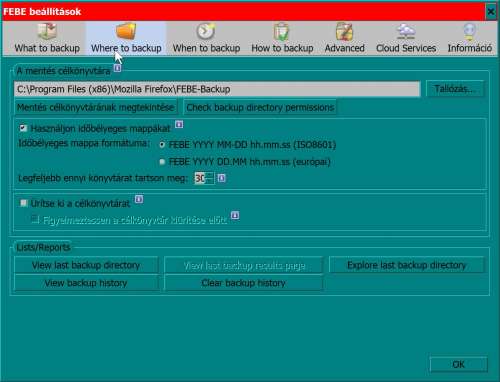
Task: Open the Cloud Services tab
Action: pyautogui.click(x=406, y=38)
